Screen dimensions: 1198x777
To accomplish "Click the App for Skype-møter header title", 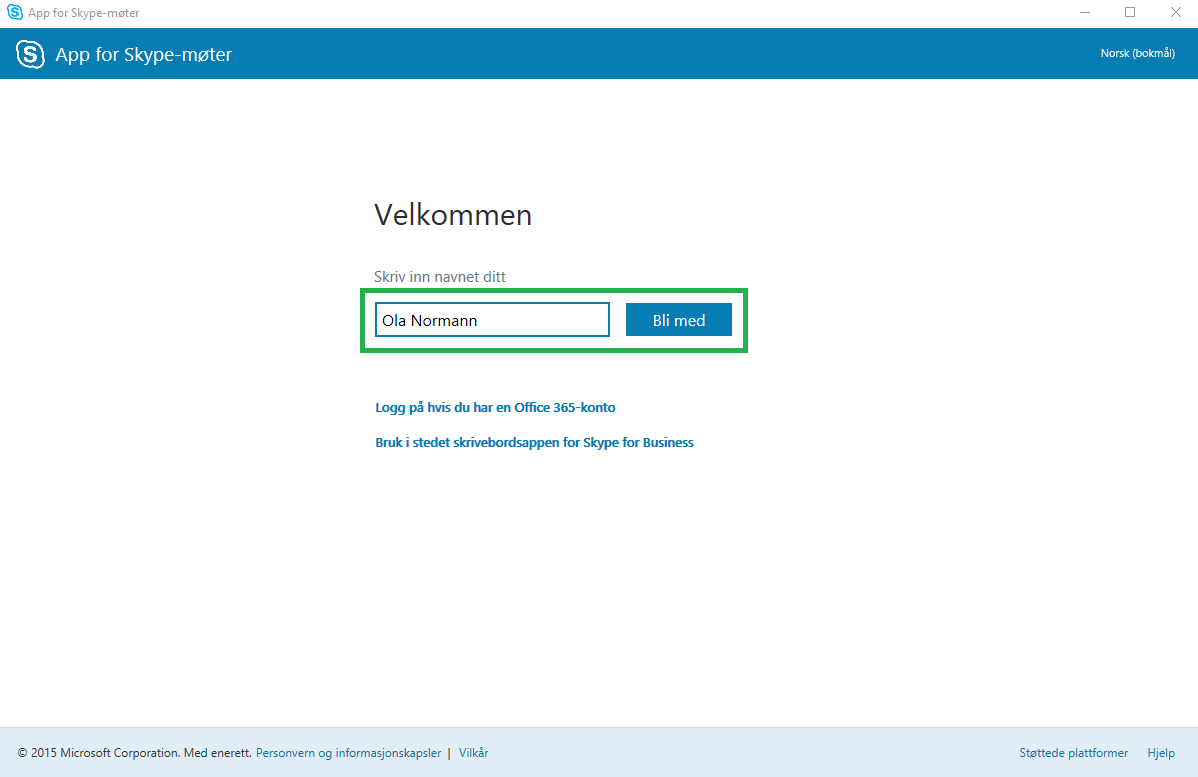I will 144,54.
